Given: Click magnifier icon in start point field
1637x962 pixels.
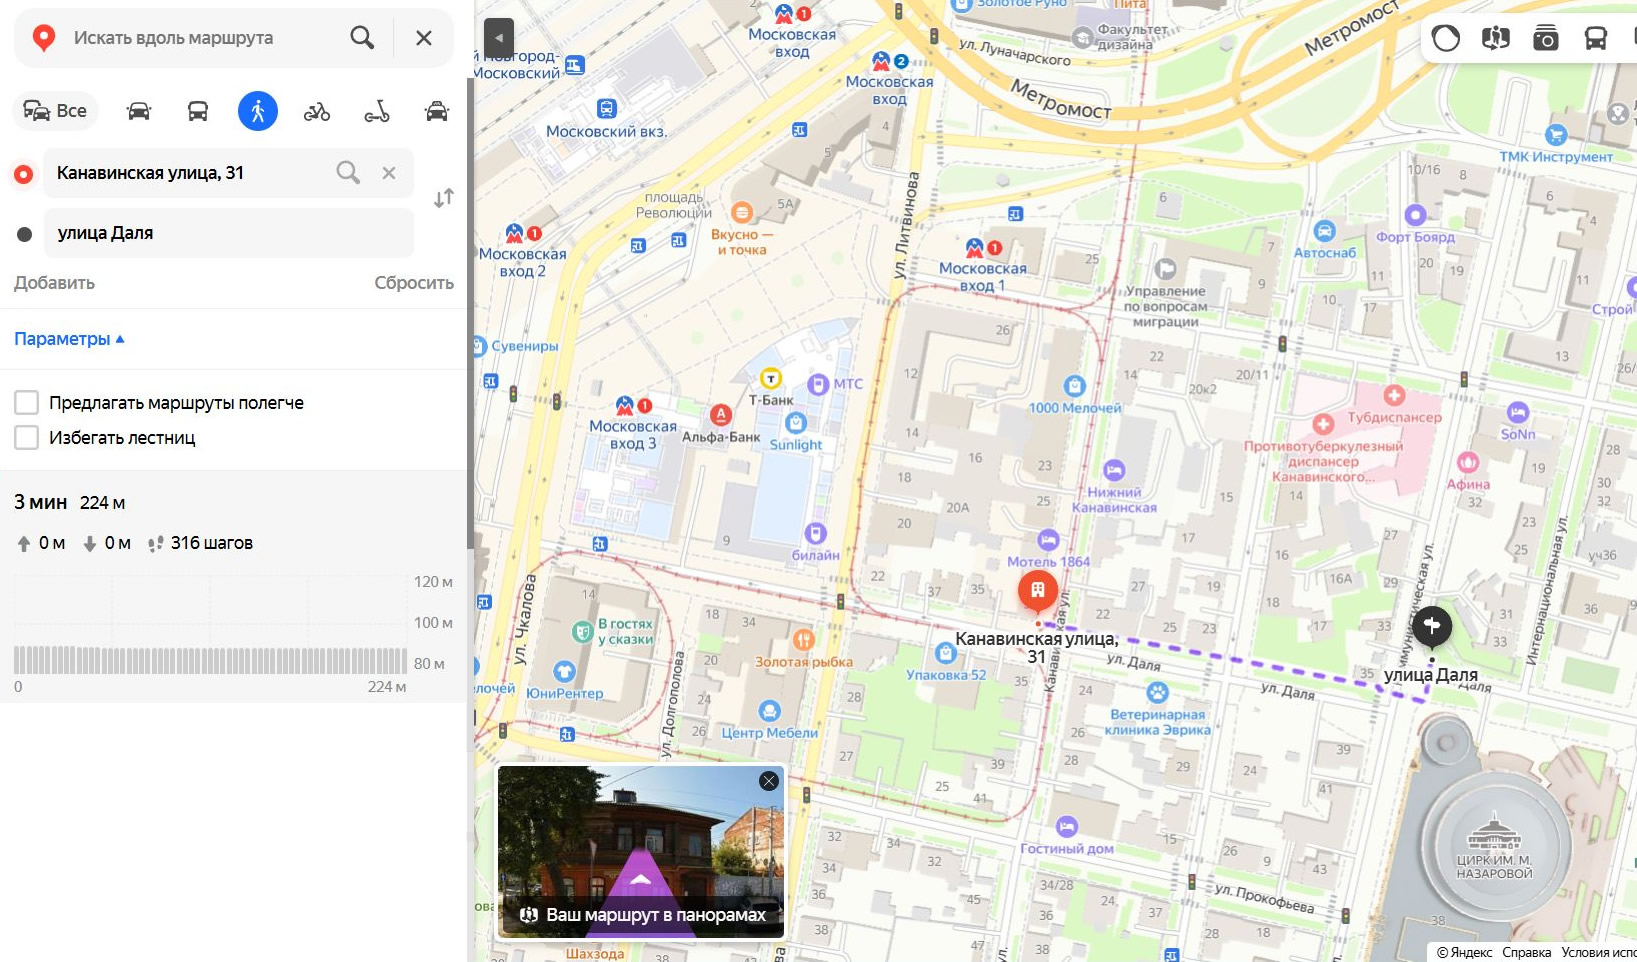Looking at the screenshot, I should click(x=348, y=173).
